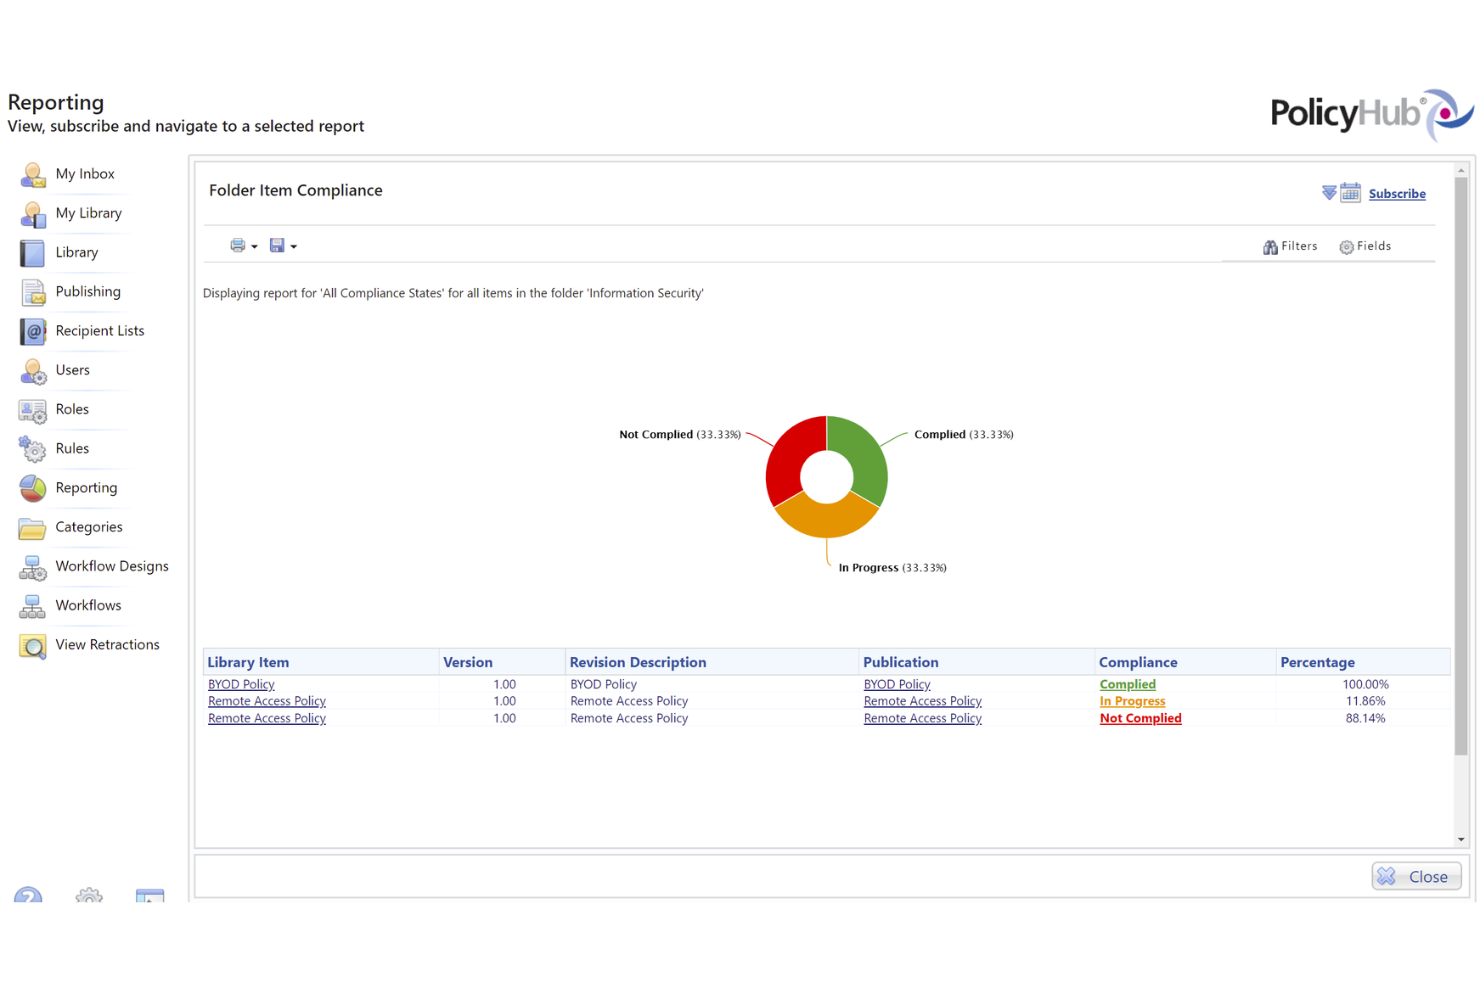
Task: Click the Publishing document icon
Action: tap(33, 292)
